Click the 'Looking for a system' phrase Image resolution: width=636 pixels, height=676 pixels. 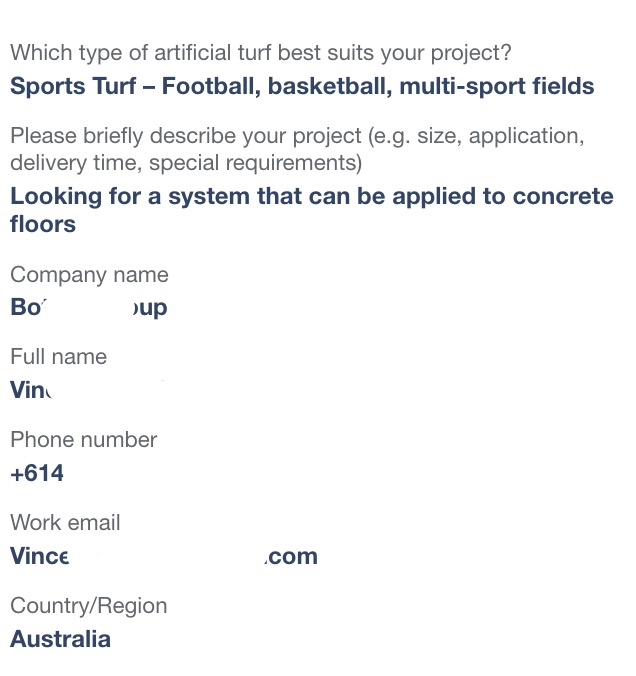130,197
